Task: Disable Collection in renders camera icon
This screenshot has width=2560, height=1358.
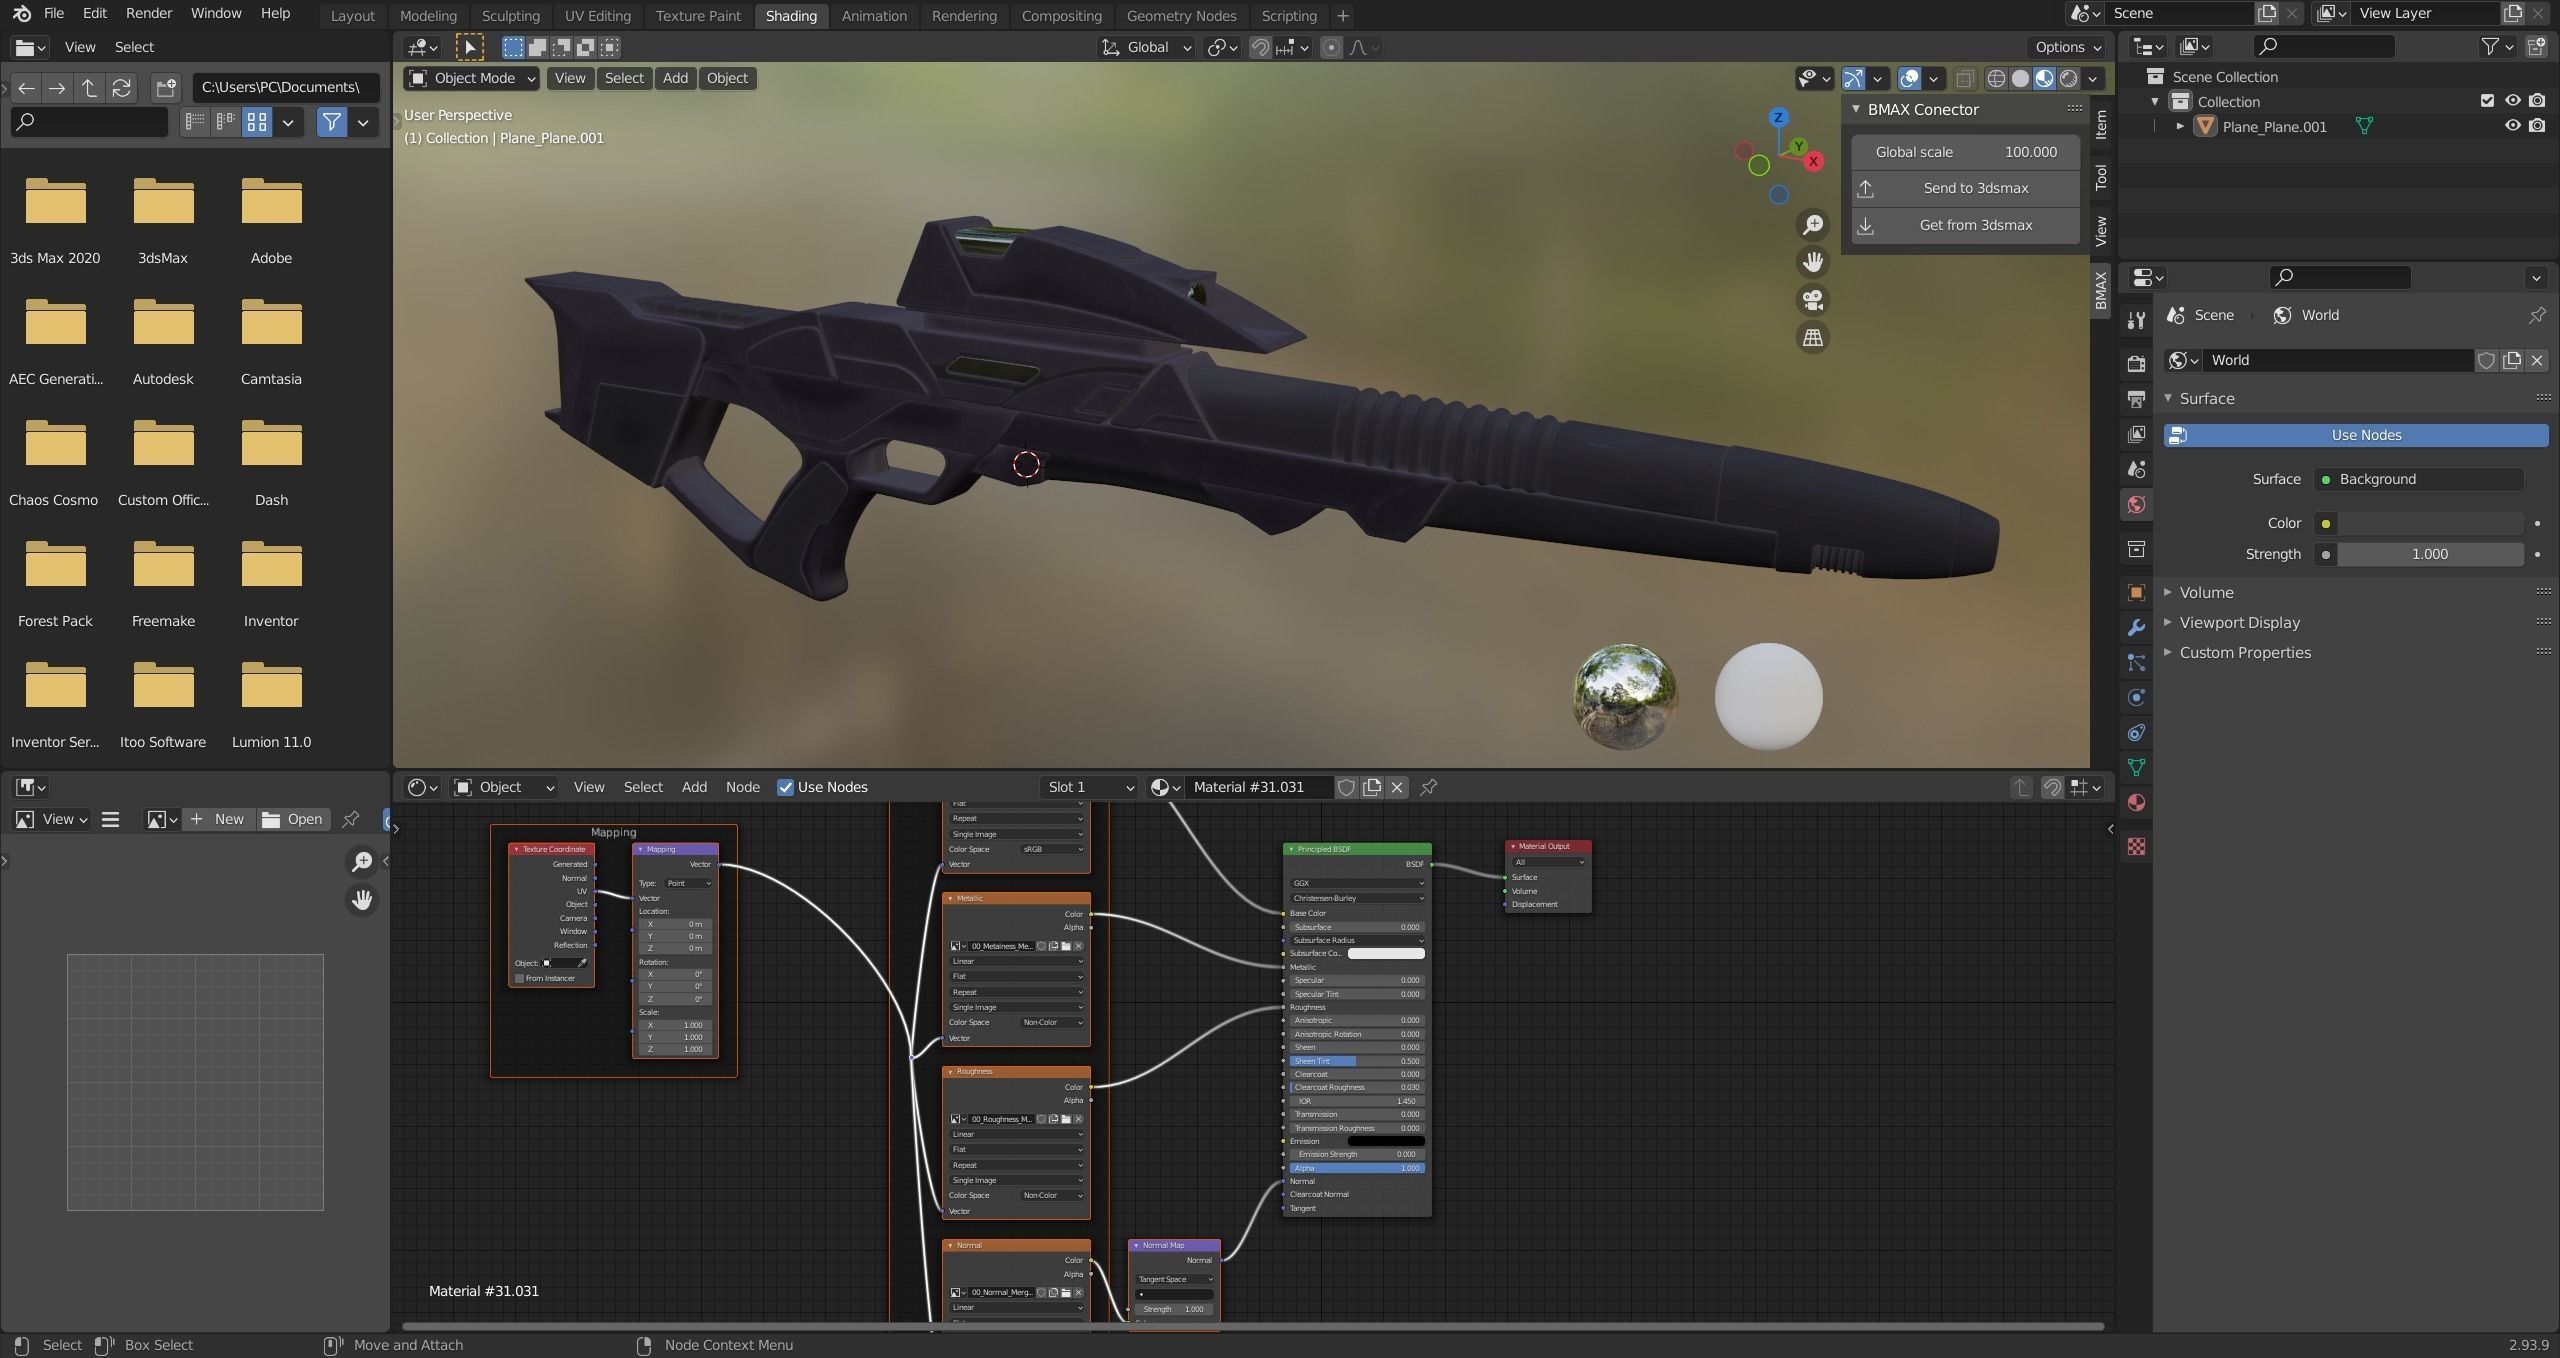Action: (x=2537, y=101)
